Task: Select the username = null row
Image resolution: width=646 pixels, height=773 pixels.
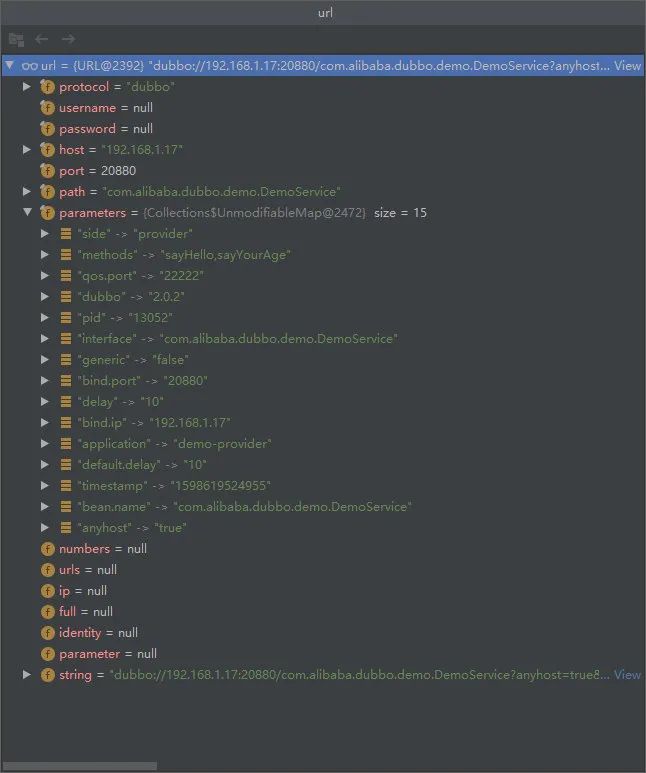Action: 323,108
